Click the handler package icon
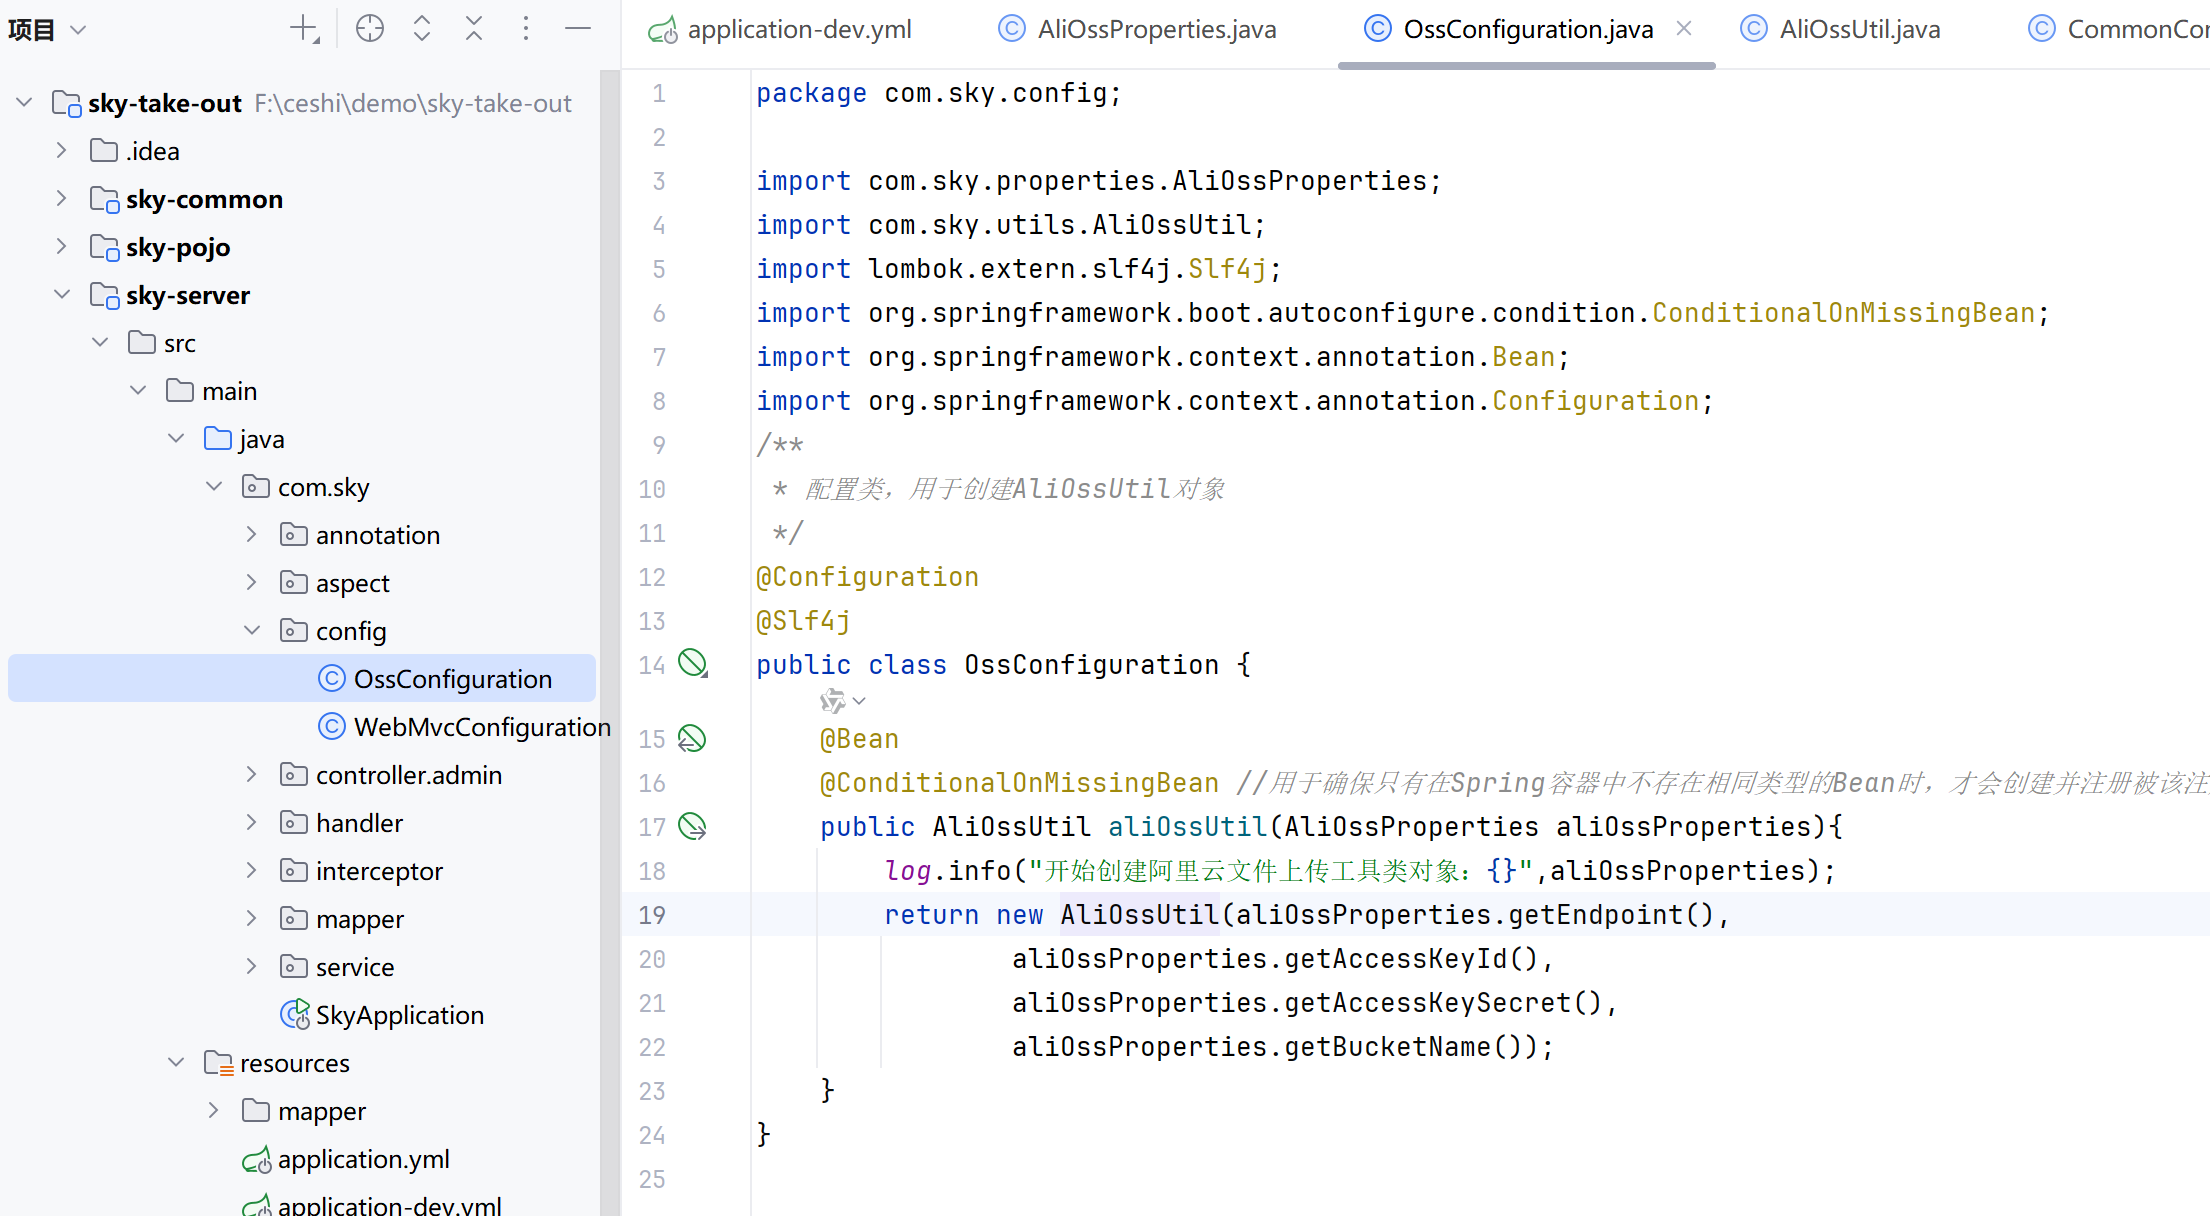The image size is (2210, 1216). pos(294,823)
